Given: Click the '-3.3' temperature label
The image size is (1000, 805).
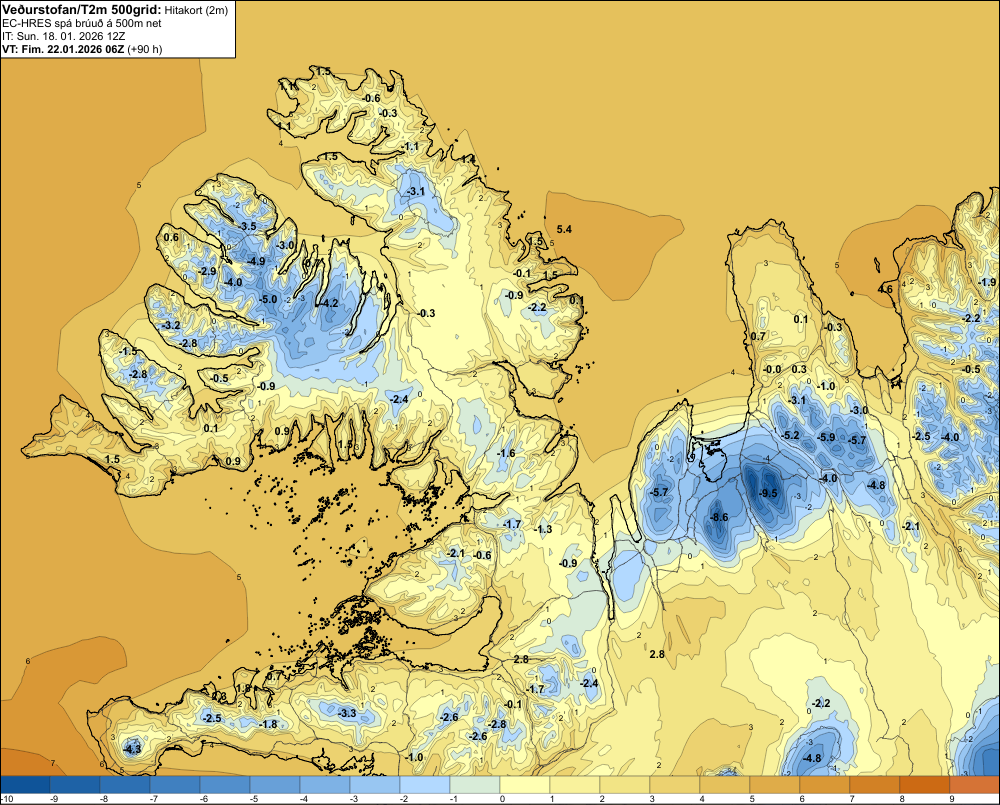Looking at the screenshot, I should [x=347, y=713].
